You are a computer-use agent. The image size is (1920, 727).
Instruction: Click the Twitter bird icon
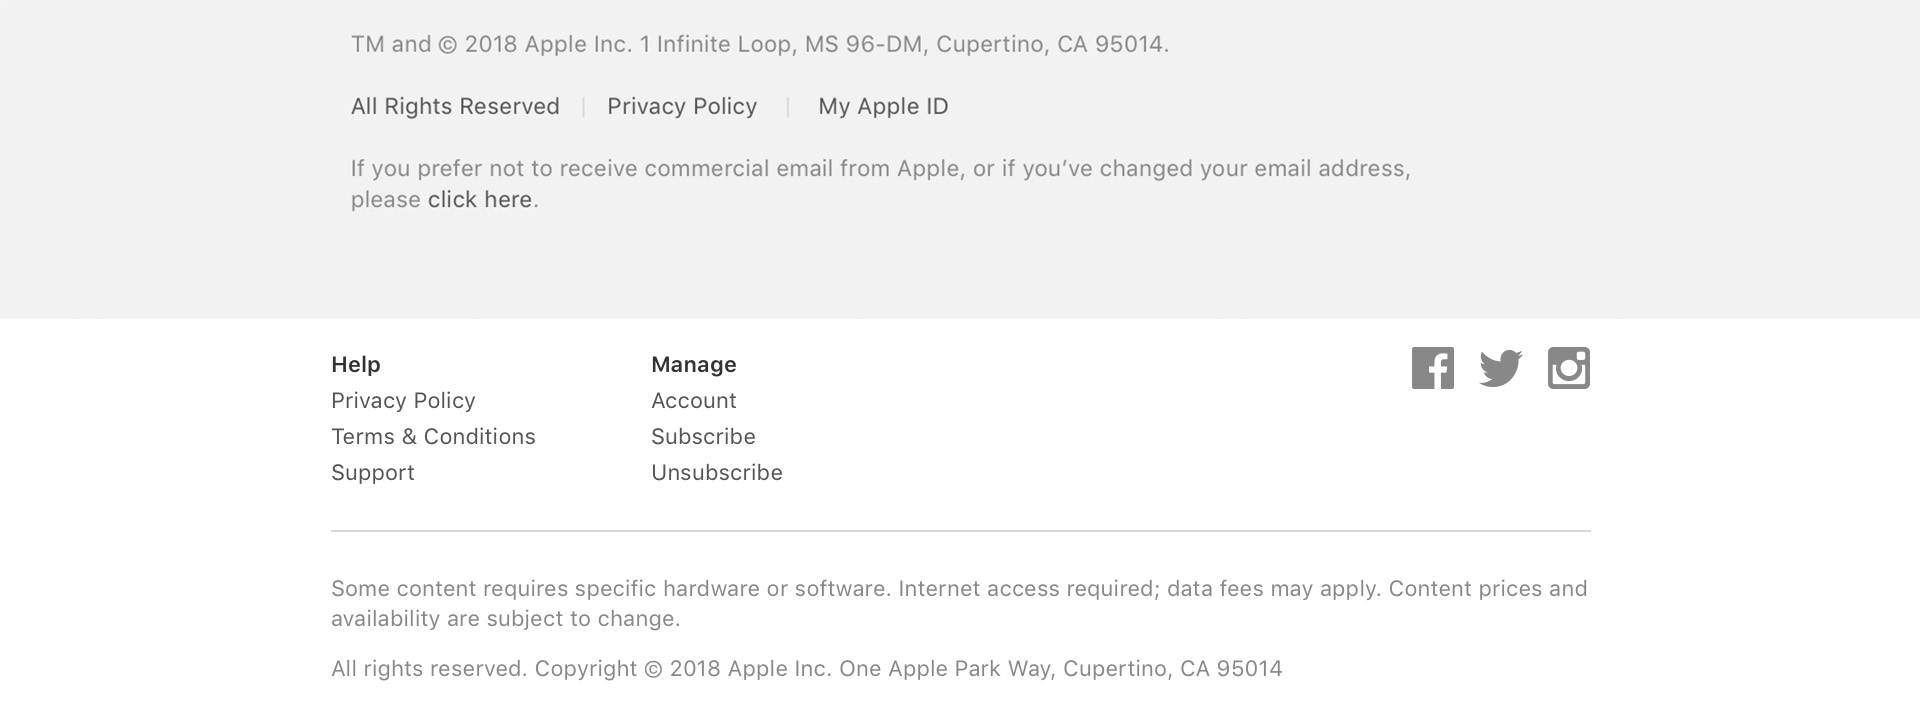point(1500,368)
